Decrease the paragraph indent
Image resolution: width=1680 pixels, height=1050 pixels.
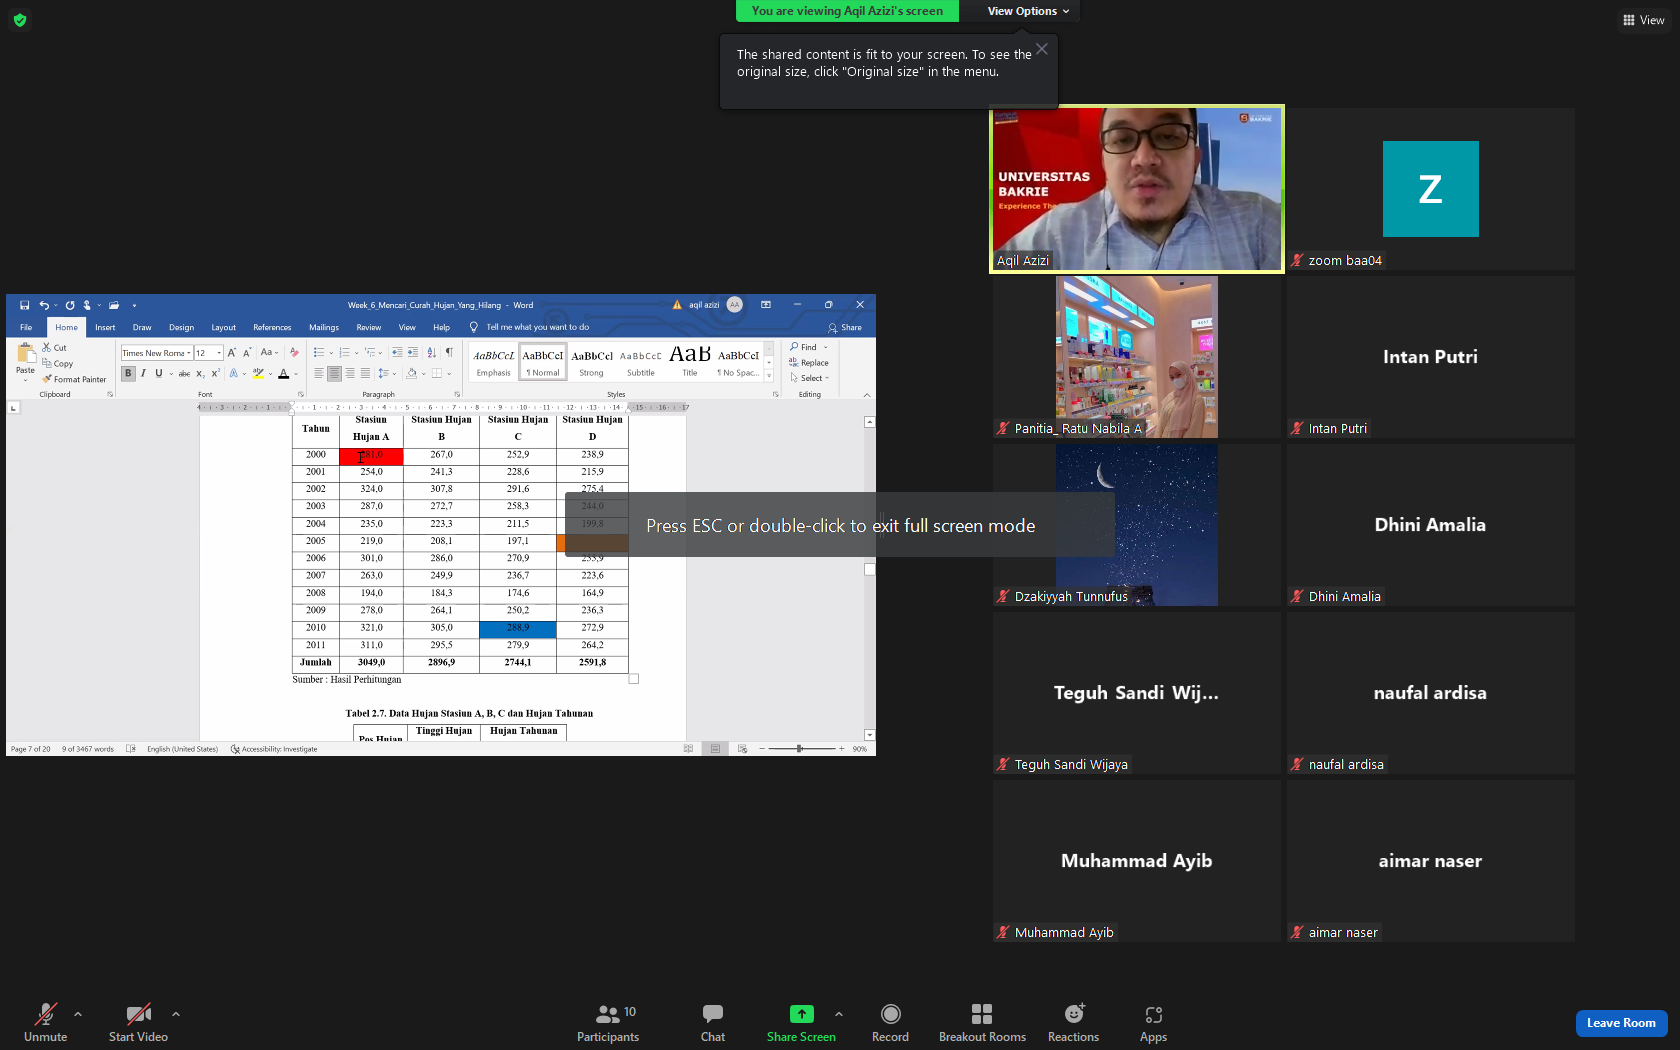point(397,352)
